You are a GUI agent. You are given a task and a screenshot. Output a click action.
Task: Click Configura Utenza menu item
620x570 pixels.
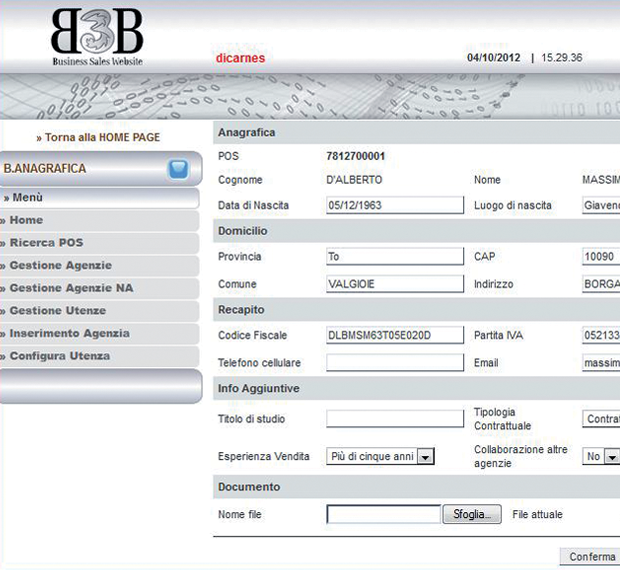tap(59, 356)
